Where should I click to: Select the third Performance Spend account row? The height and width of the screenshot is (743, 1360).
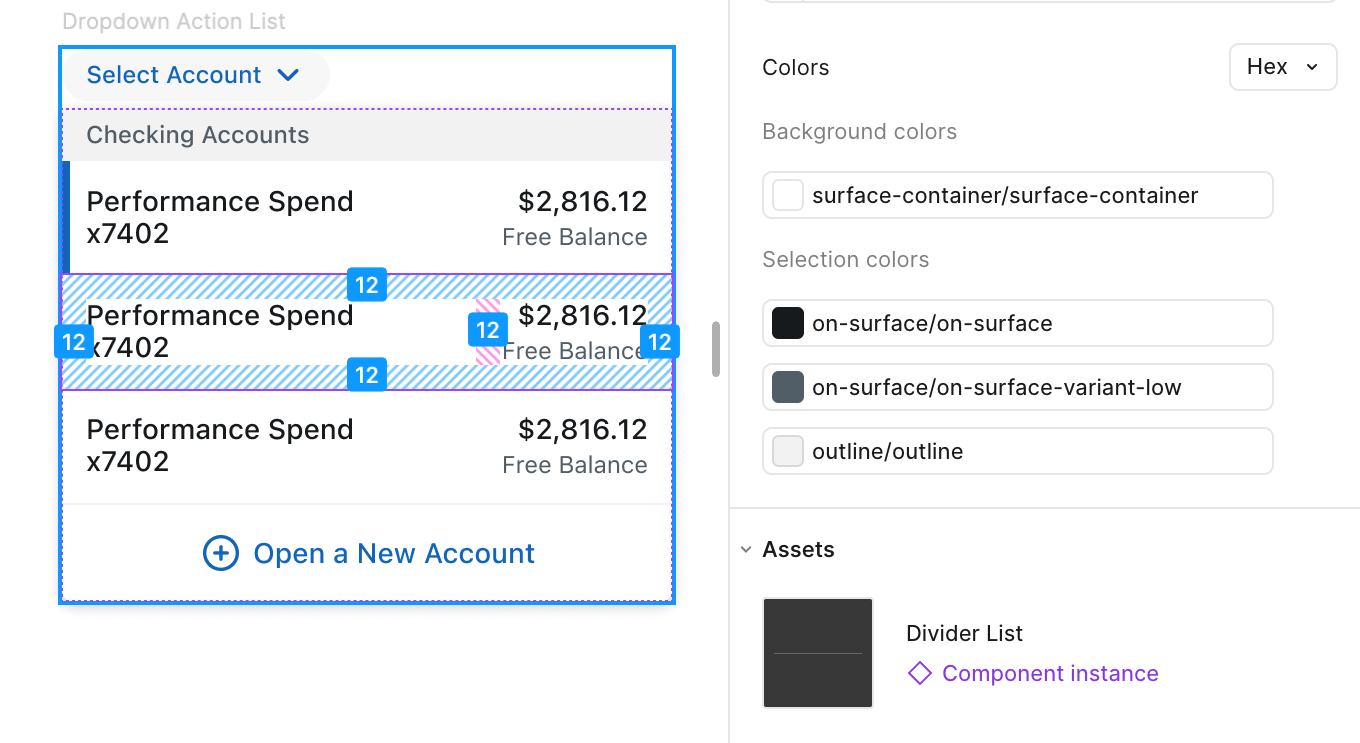pos(367,446)
